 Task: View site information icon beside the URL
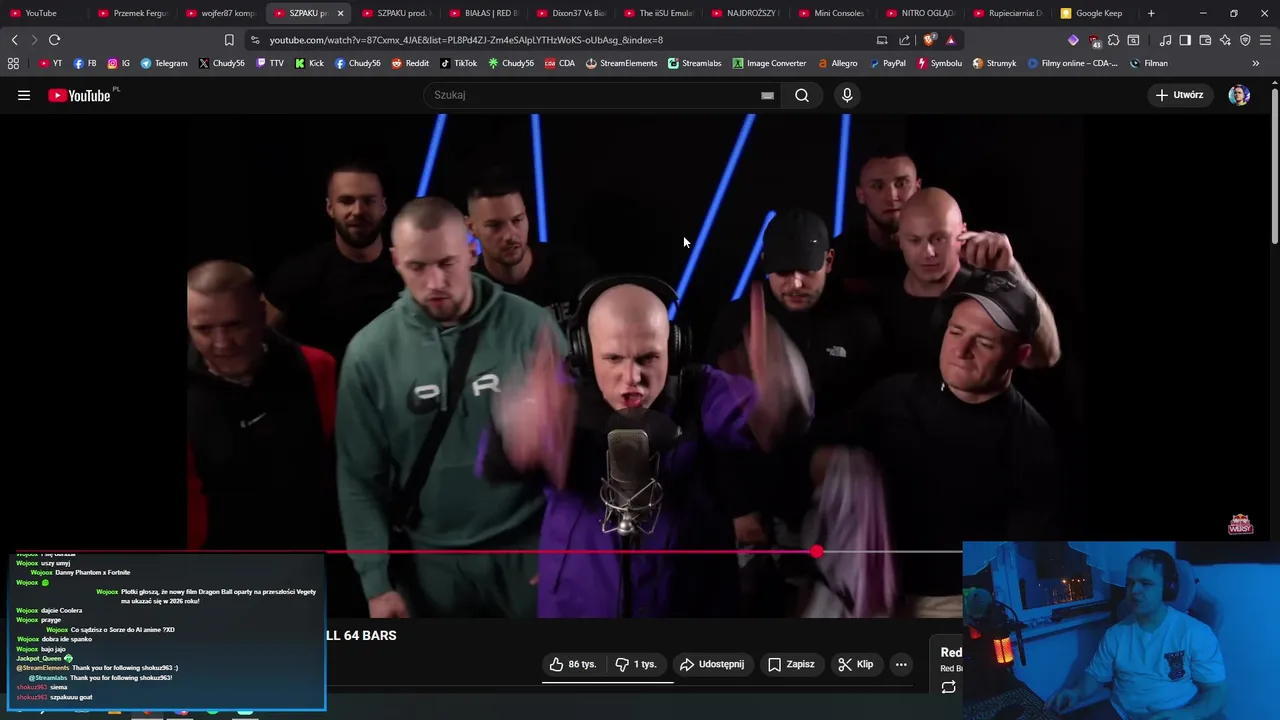click(255, 40)
